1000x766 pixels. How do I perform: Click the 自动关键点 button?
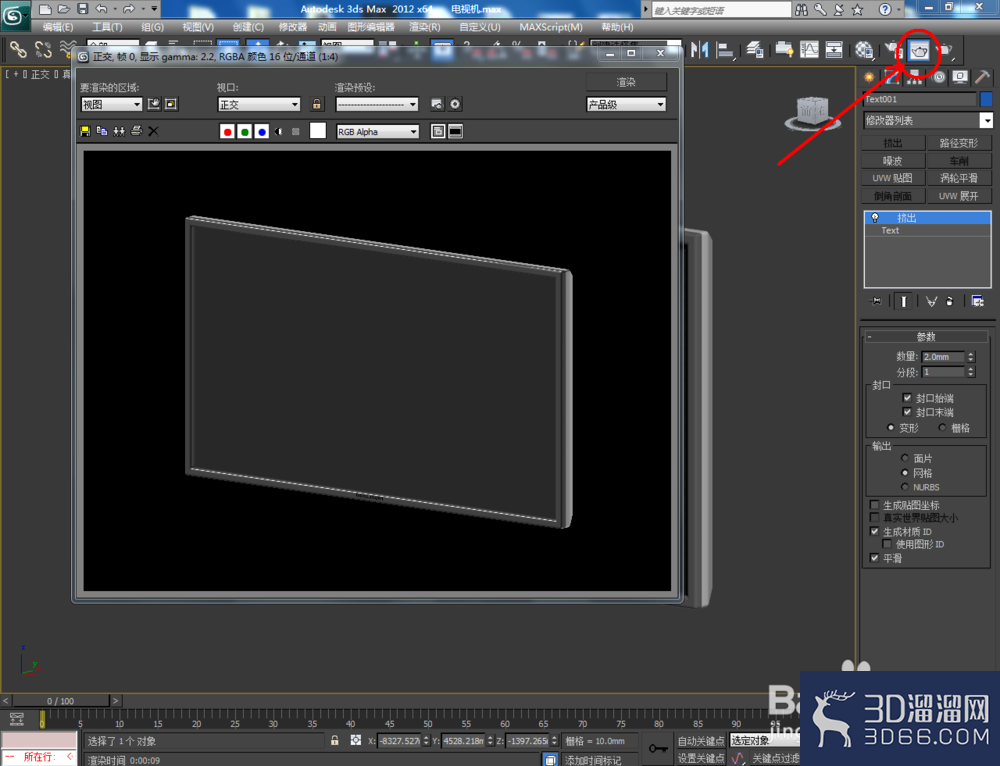[701, 740]
